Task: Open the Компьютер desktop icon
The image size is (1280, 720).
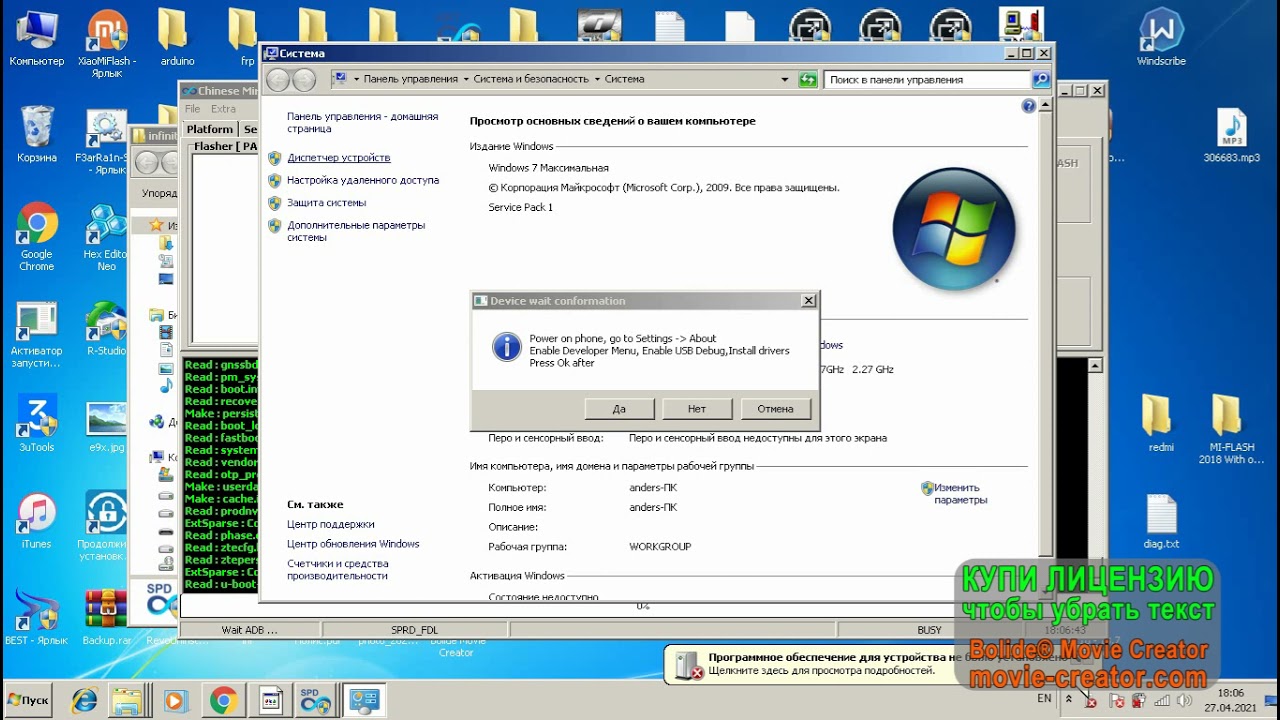Action: [37, 38]
